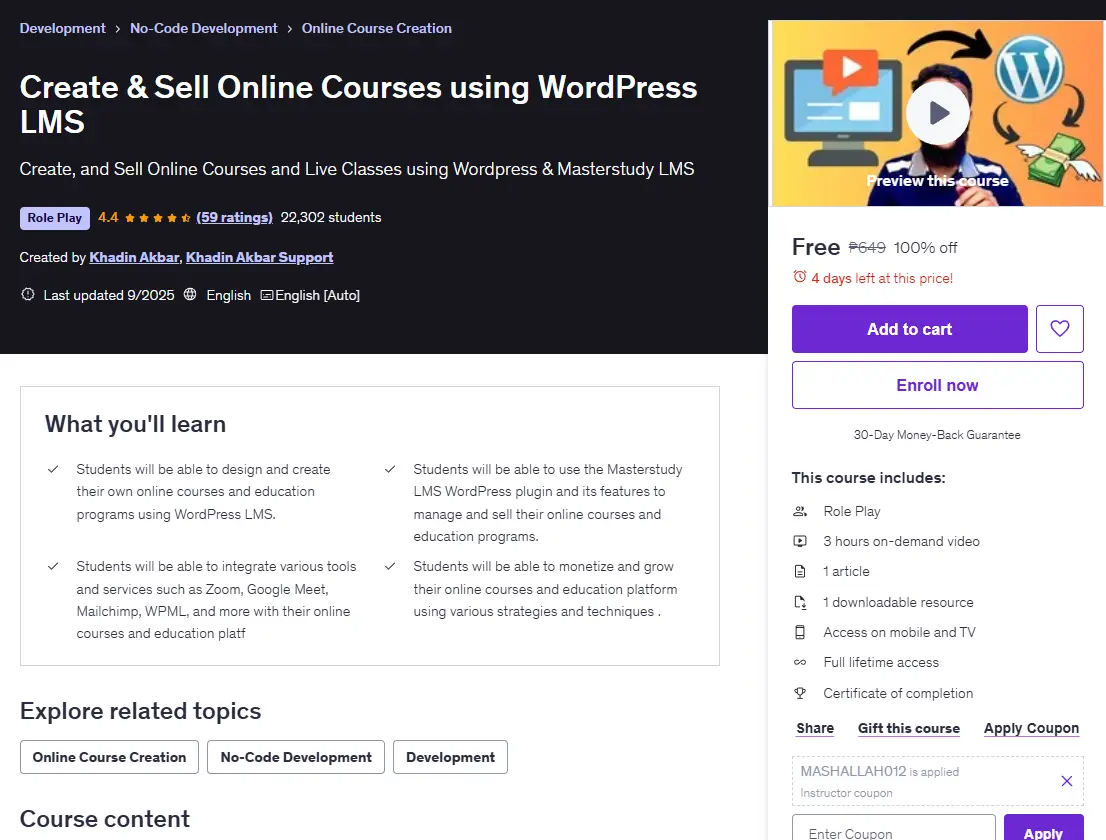Click the mobile device icon beside Access on mobile
The height and width of the screenshot is (840, 1106).
(800, 633)
